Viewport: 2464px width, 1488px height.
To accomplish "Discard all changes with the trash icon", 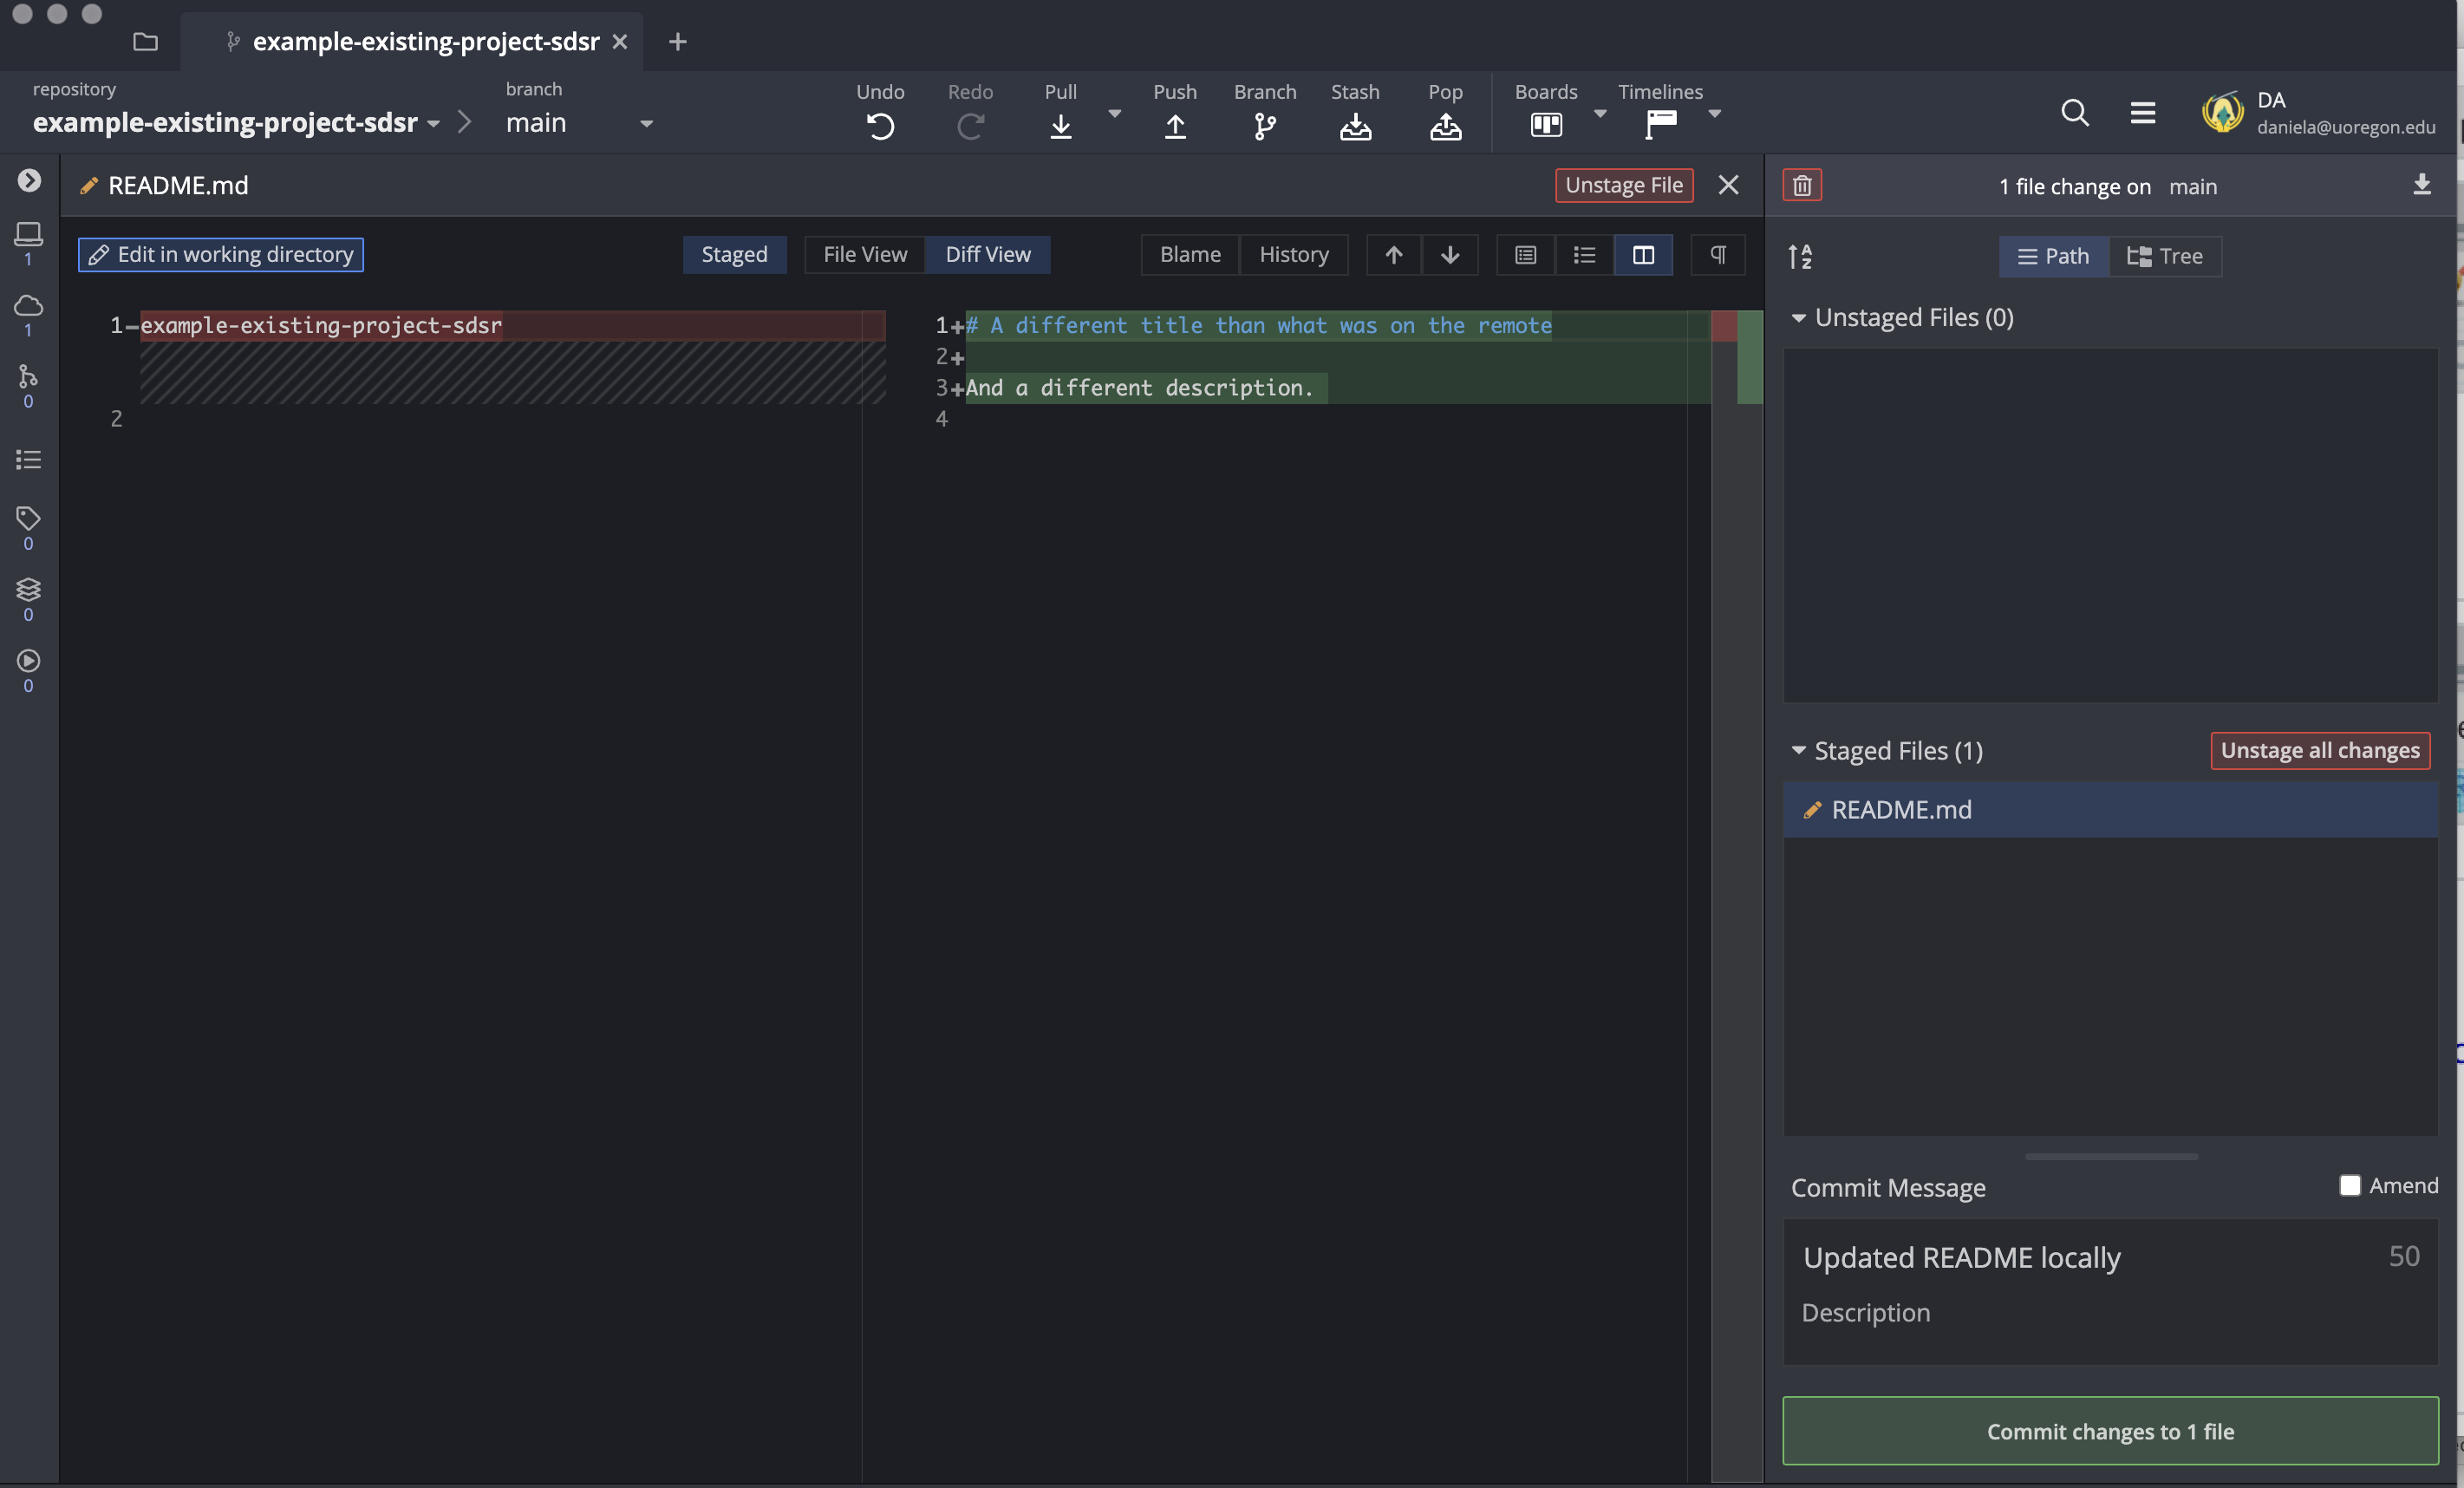I will (1802, 185).
